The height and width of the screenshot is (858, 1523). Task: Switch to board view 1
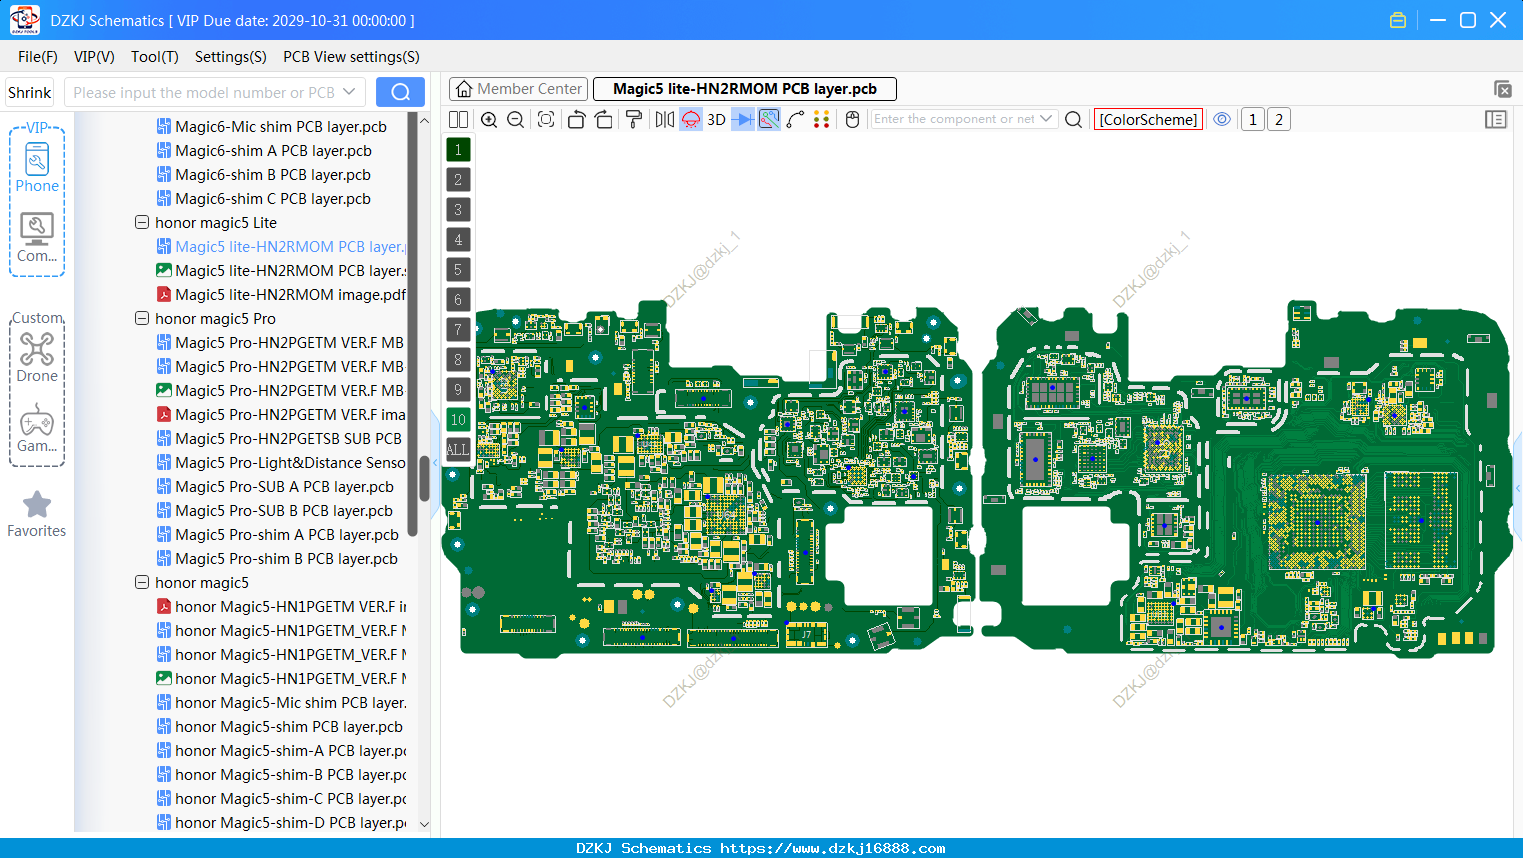pos(1252,120)
